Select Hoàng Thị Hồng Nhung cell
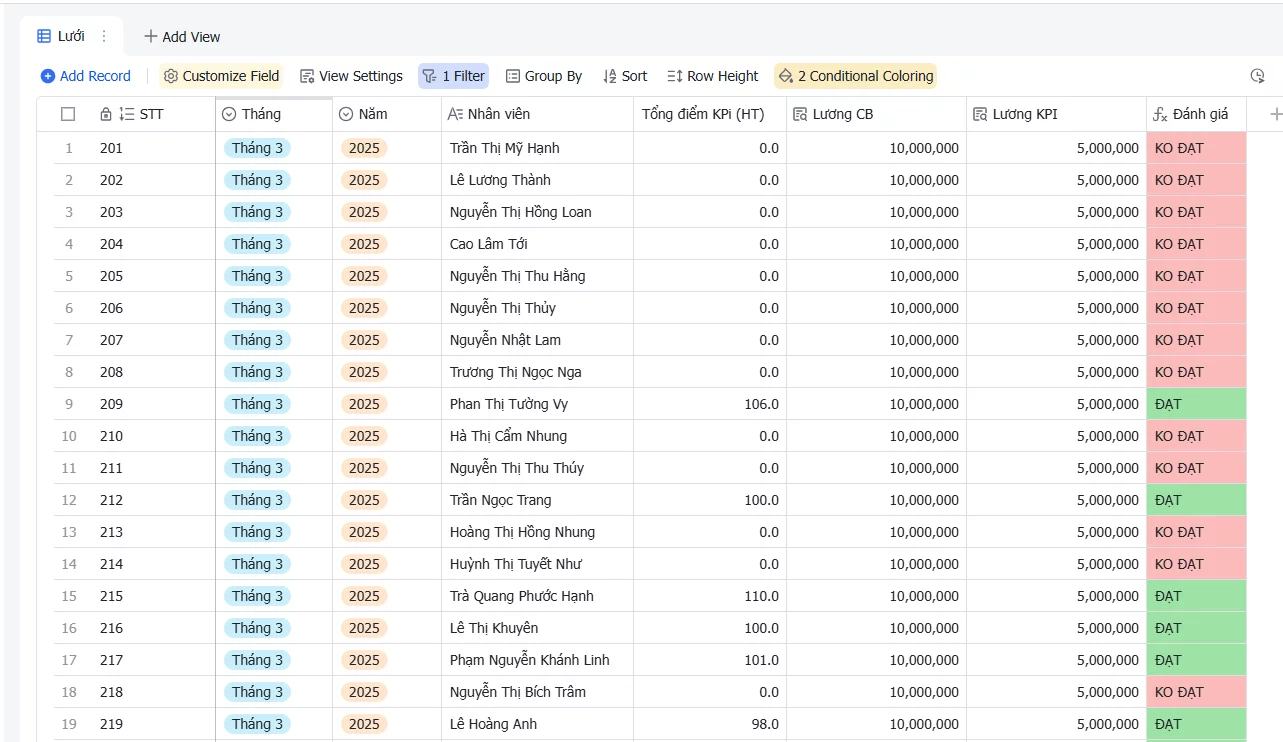1283x742 pixels. coord(537,532)
